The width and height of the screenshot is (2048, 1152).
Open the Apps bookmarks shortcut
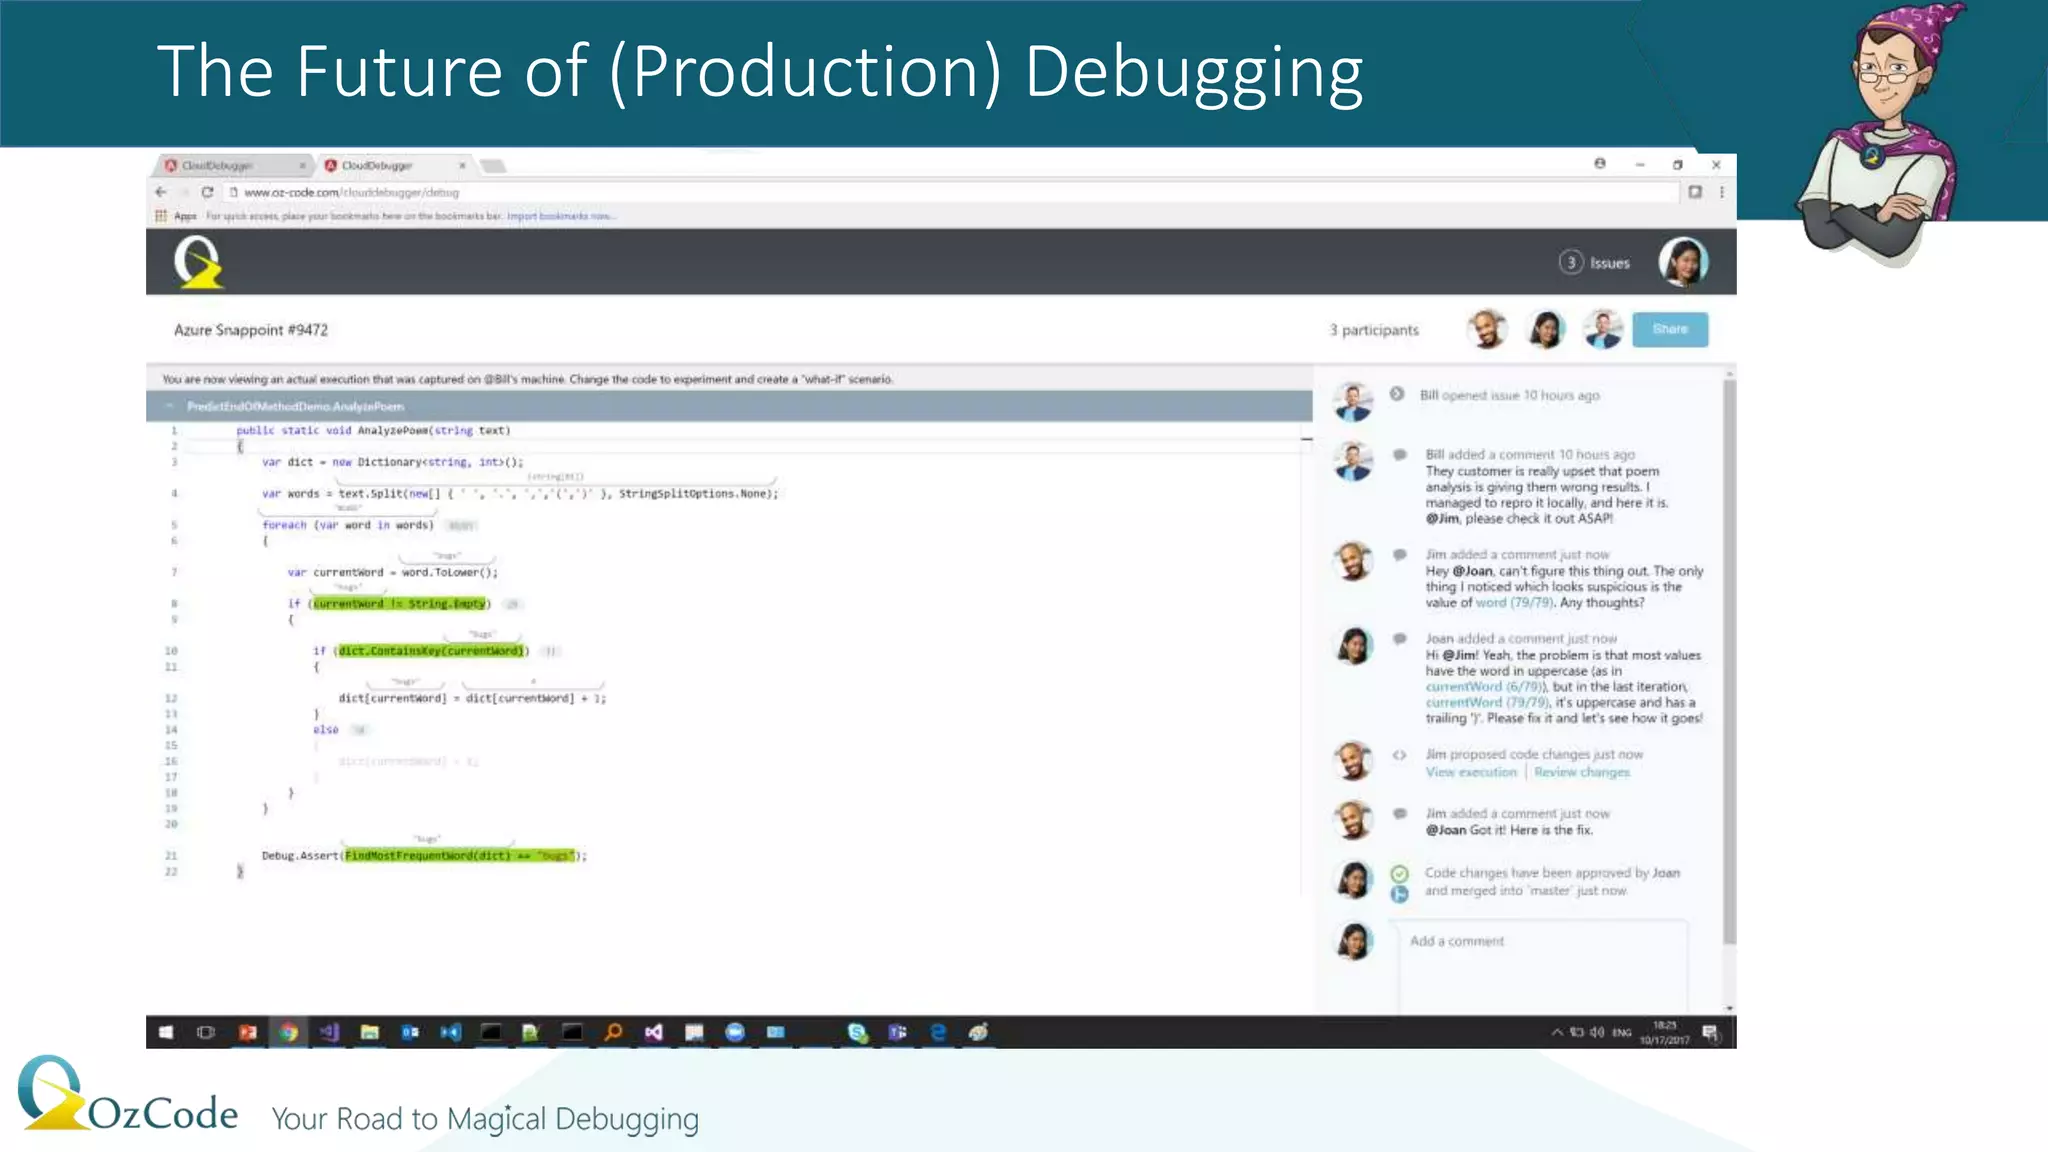(177, 216)
